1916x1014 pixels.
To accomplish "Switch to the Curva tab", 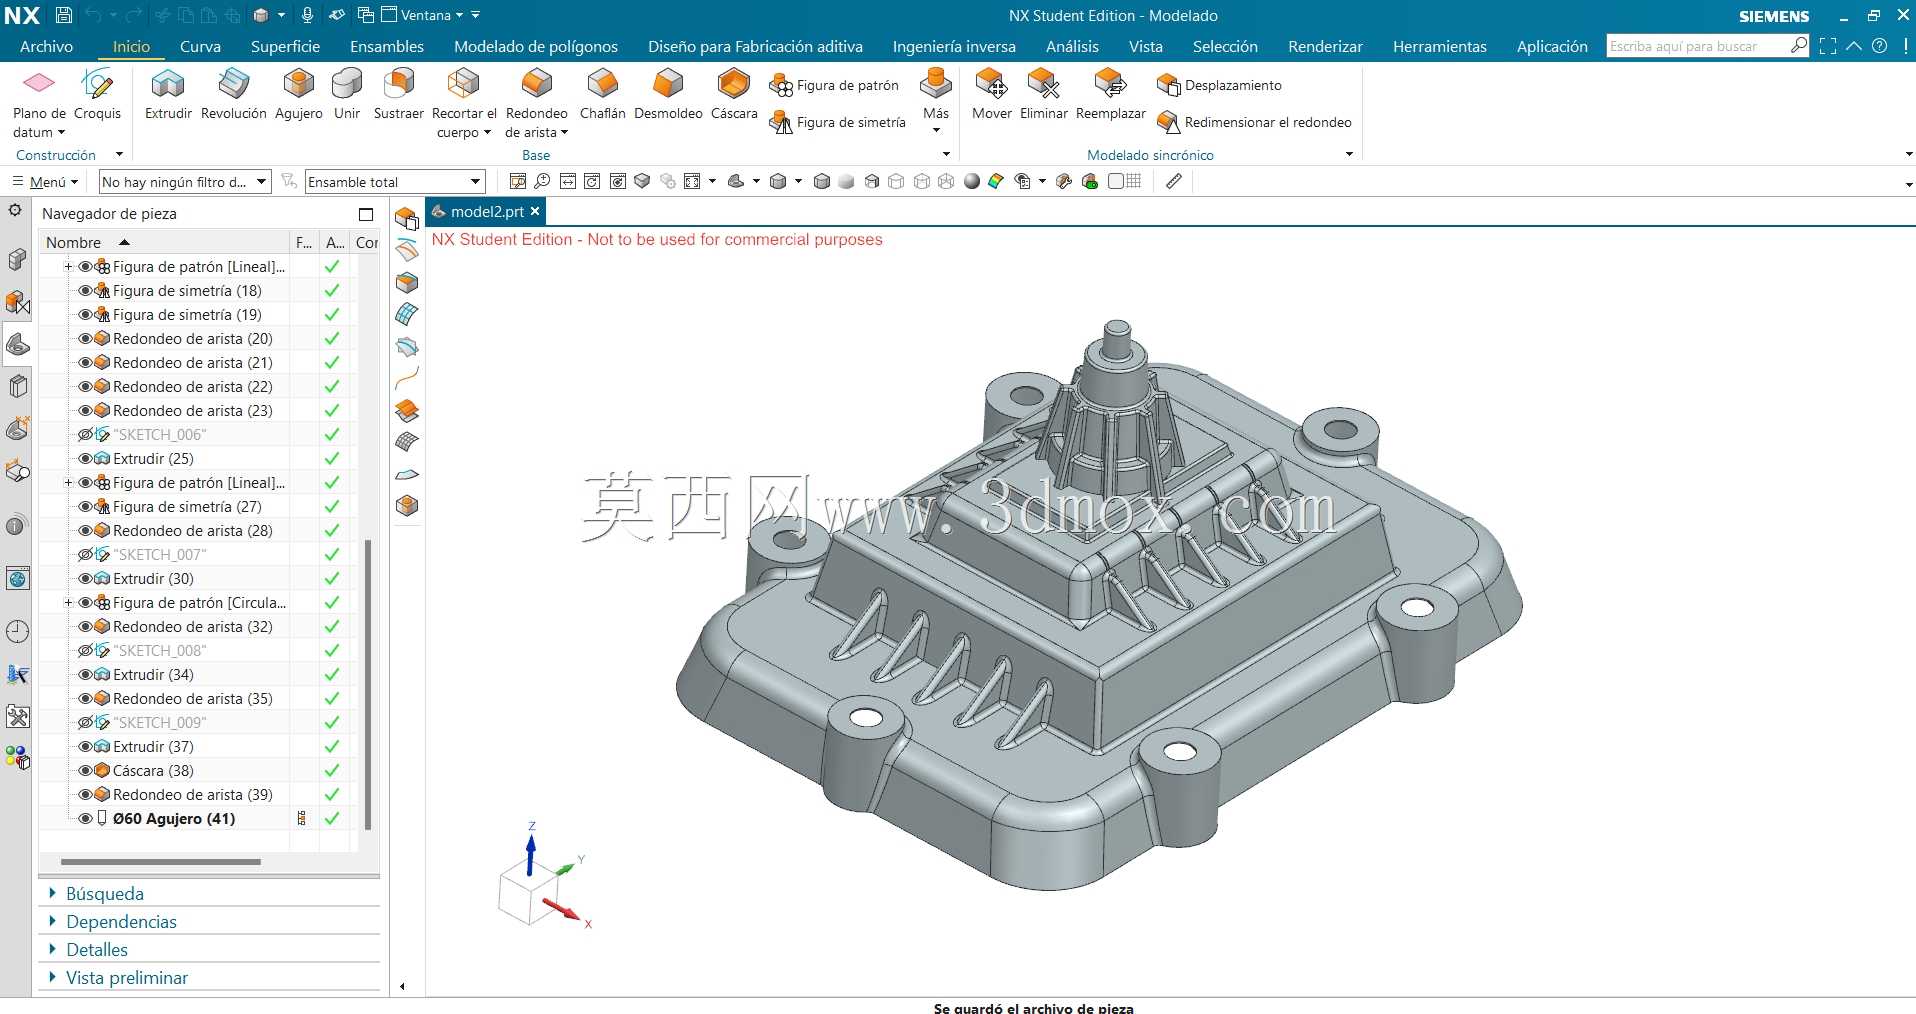I will point(200,46).
